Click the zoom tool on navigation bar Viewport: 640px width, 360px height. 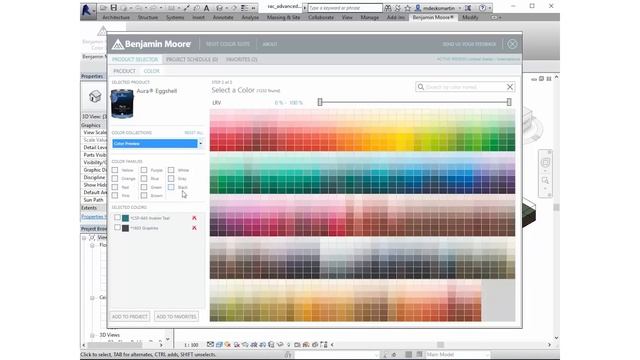(x=545, y=180)
